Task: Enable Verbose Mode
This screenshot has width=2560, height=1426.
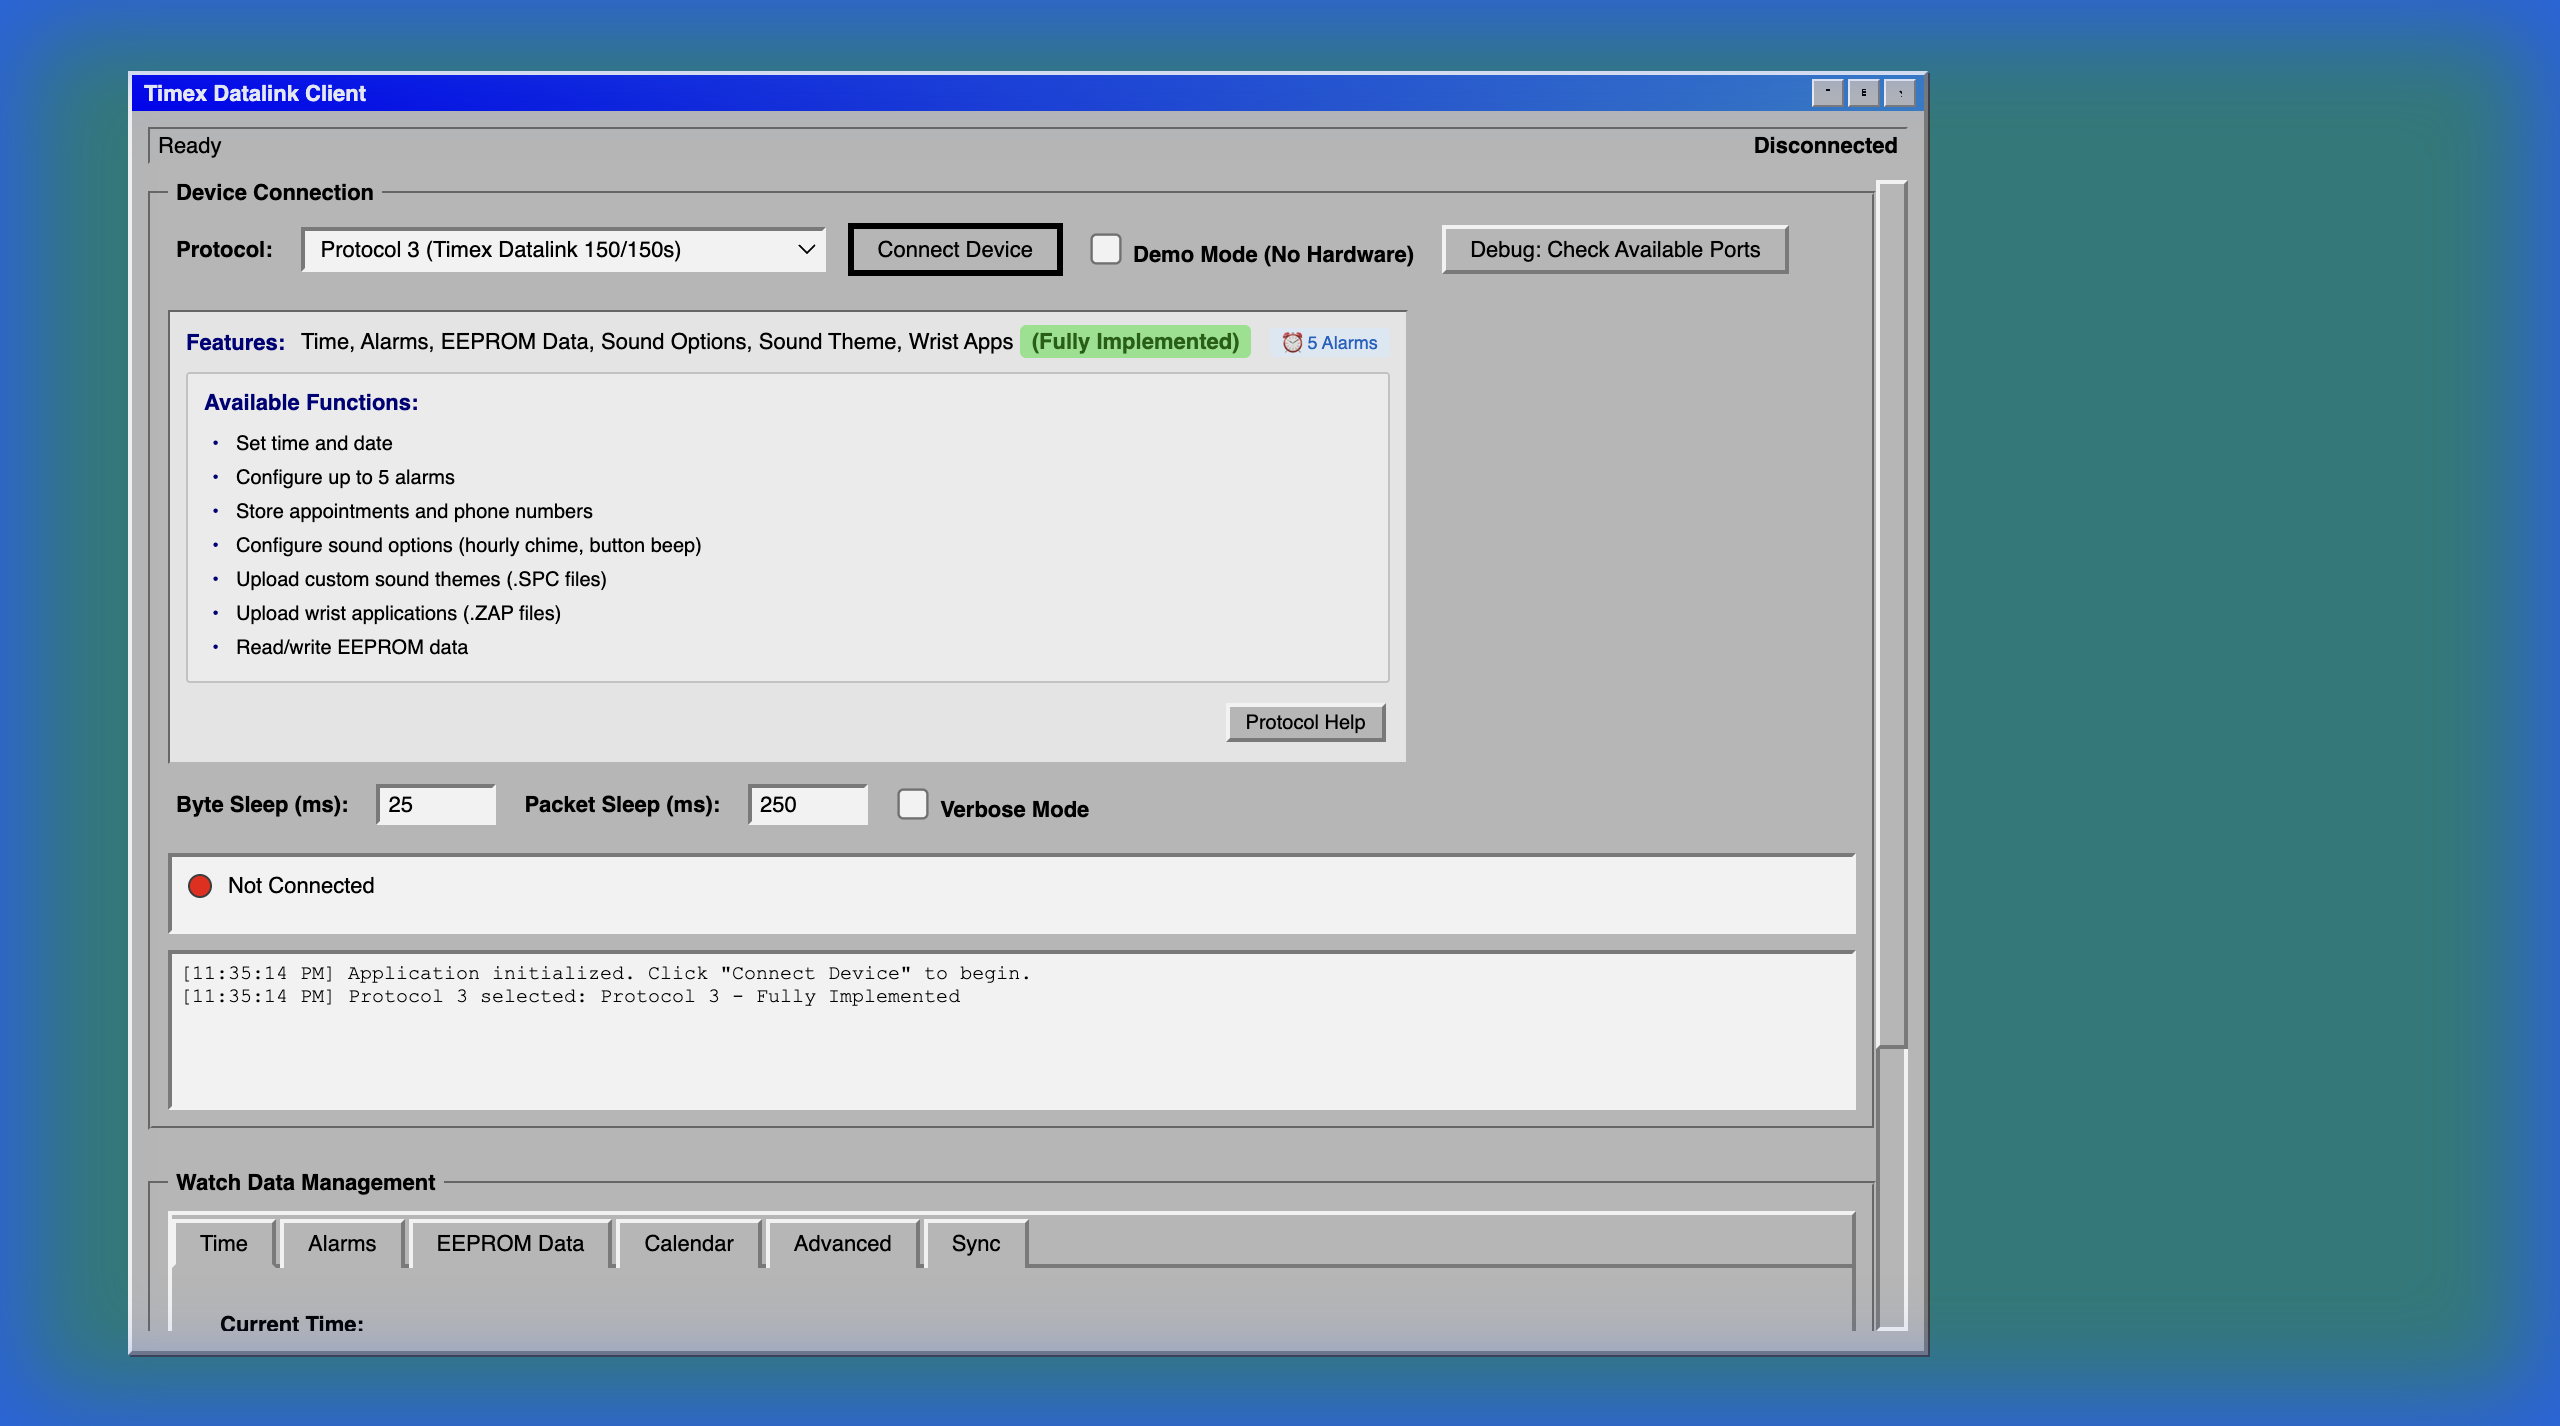Action: pos(913,804)
